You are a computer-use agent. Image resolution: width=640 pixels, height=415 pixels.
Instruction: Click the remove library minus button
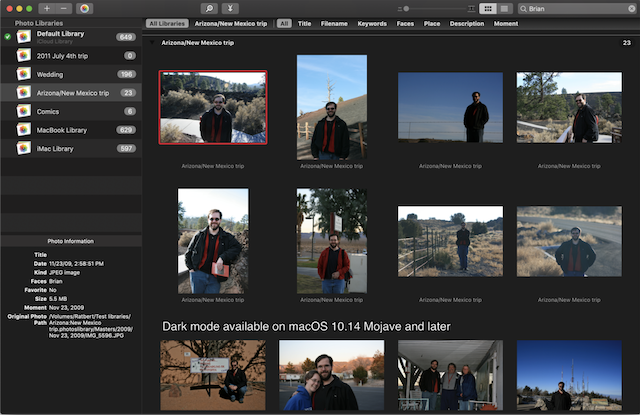click(x=63, y=8)
